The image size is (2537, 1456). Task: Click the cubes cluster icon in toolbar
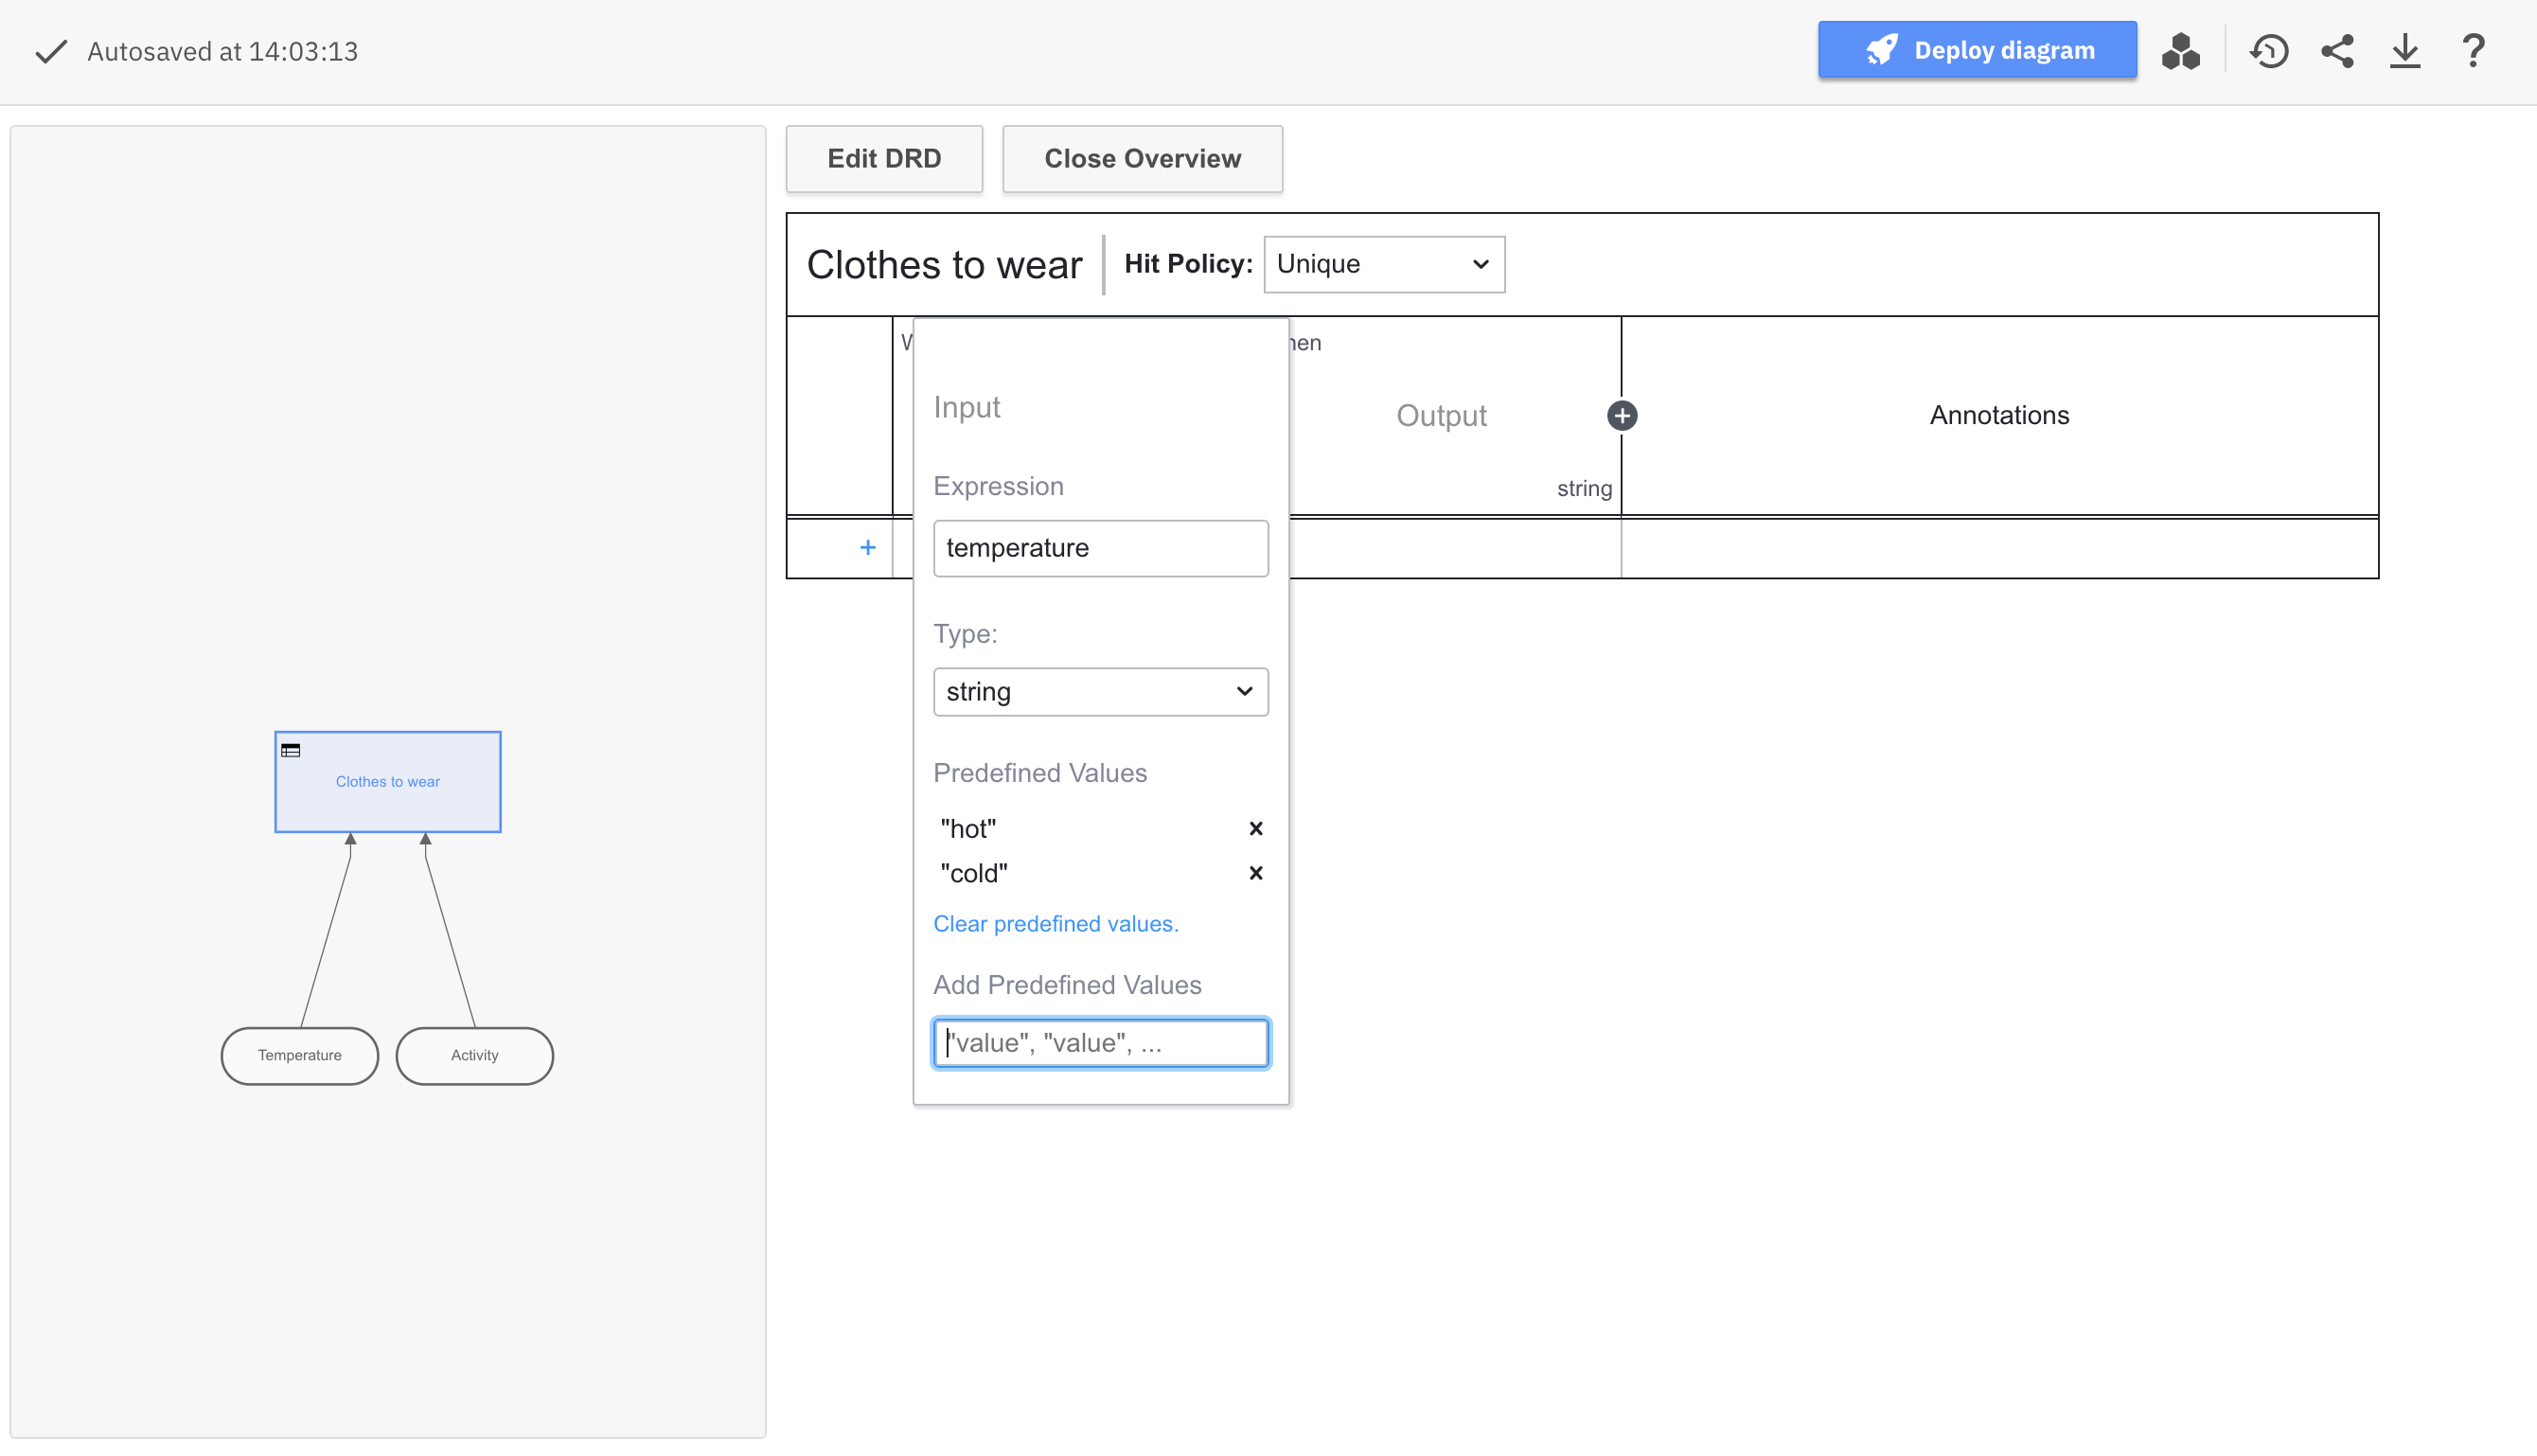click(x=2180, y=50)
